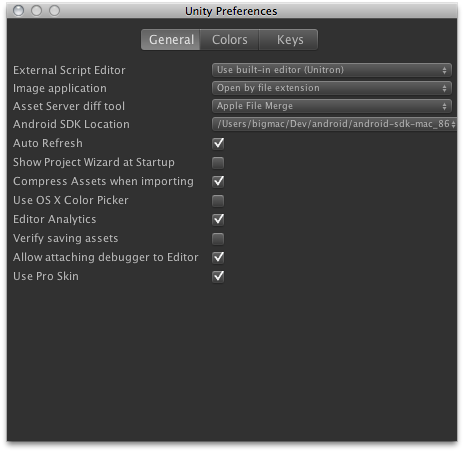Open the Android SDK Location path selector
This screenshot has height=452, width=464.
(334, 124)
